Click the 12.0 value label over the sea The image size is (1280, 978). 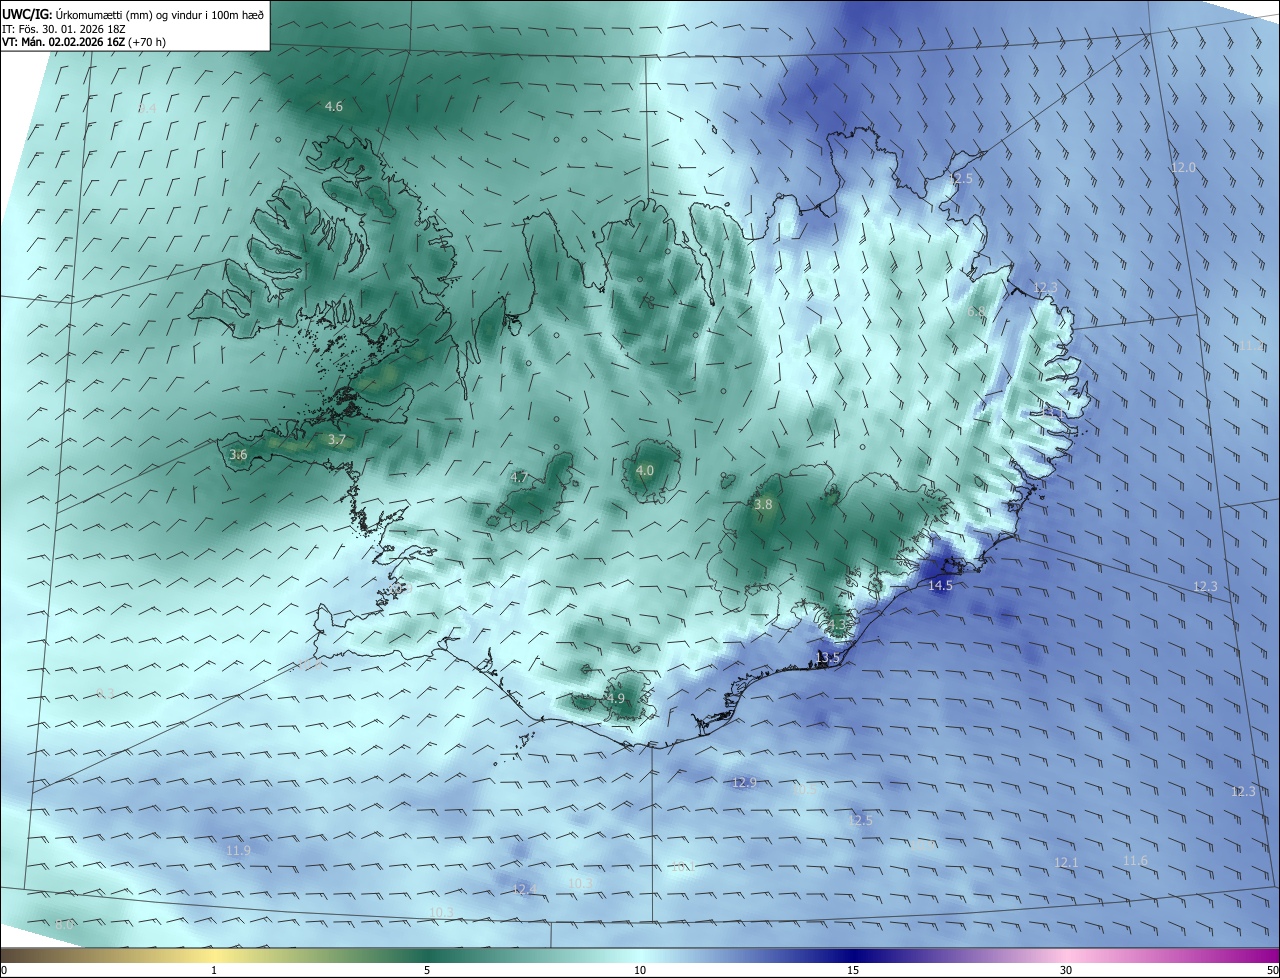point(1183,167)
